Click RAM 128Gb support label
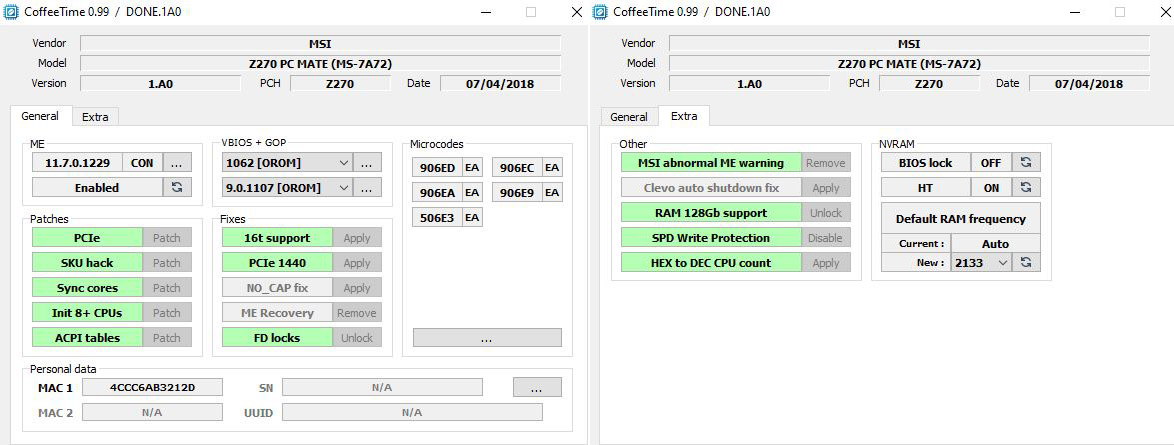1174x445 pixels. coord(711,213)
